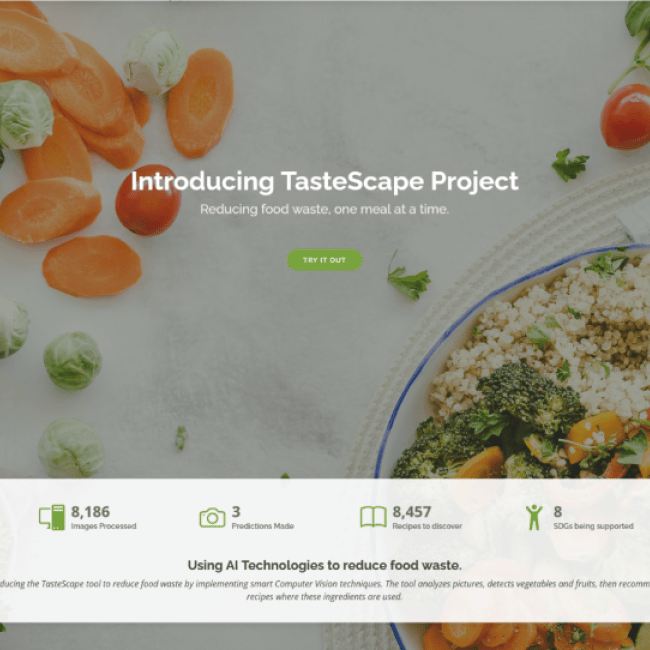
Task: Click the number 8 SDGs counter
Action: coord(558,512)
